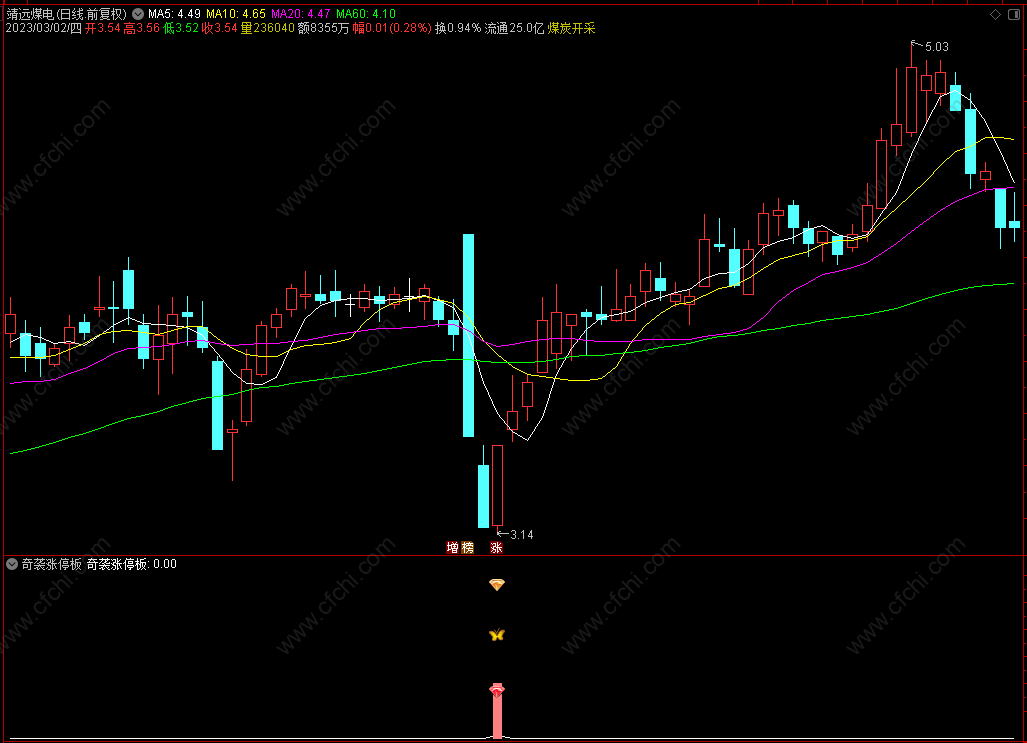Click the change value 幅0.01(0.28%)
Viewport: 1027px width, 743px height.
[392, 28]
